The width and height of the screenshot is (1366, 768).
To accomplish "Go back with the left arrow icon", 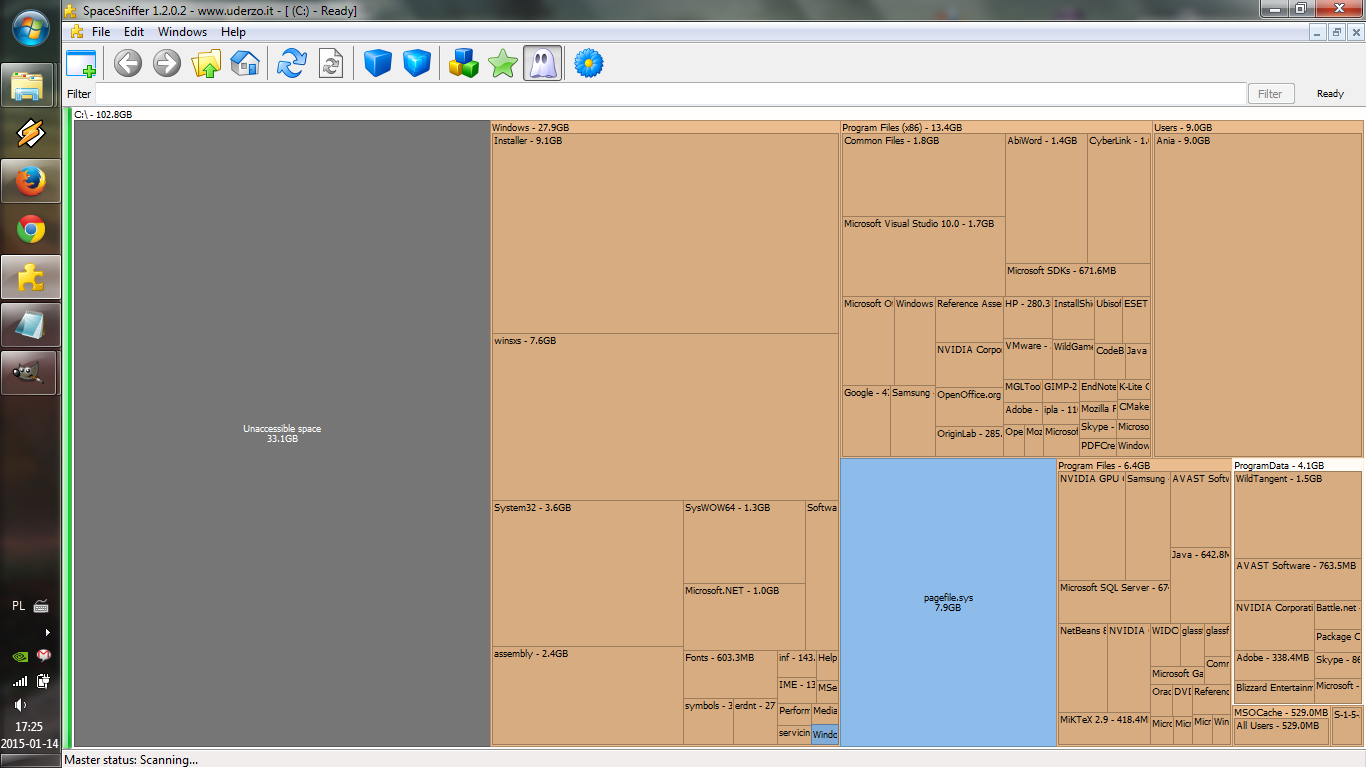I will 127,65.
